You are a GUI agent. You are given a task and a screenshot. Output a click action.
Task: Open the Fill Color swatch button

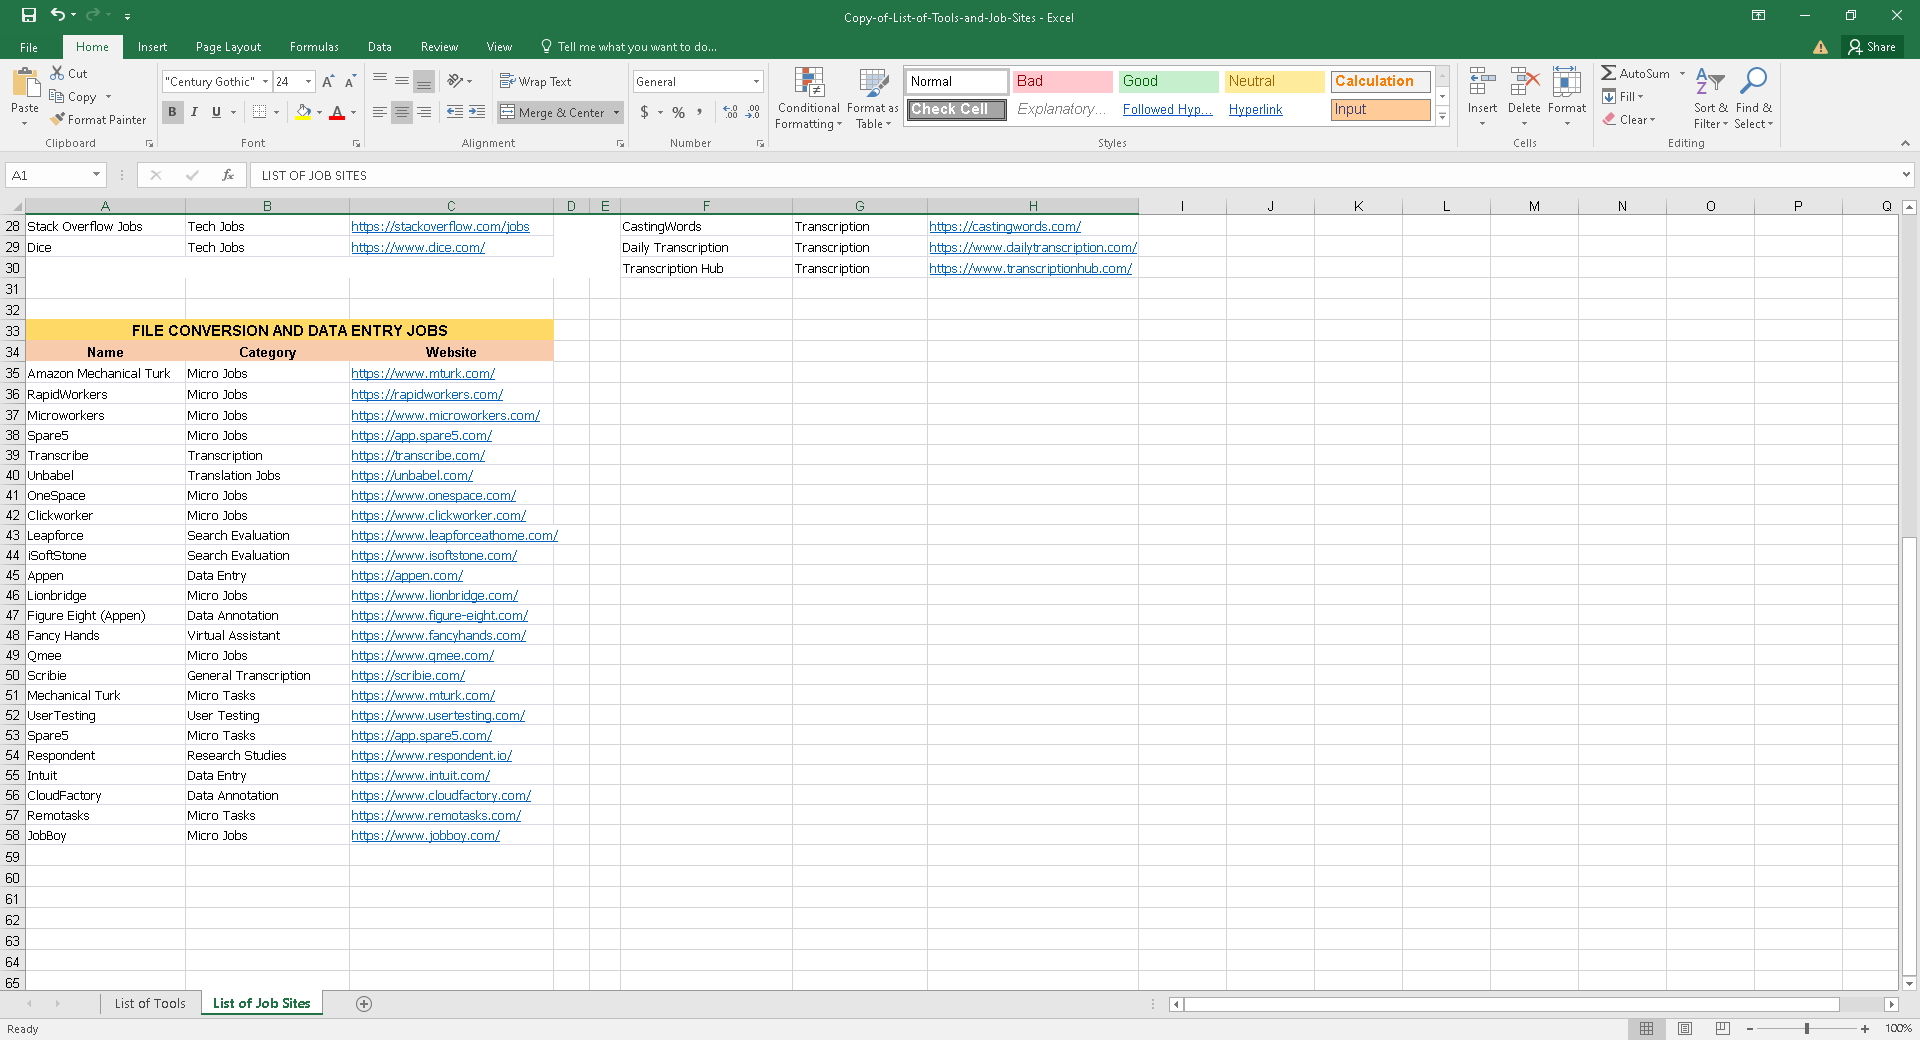[303, 112]
